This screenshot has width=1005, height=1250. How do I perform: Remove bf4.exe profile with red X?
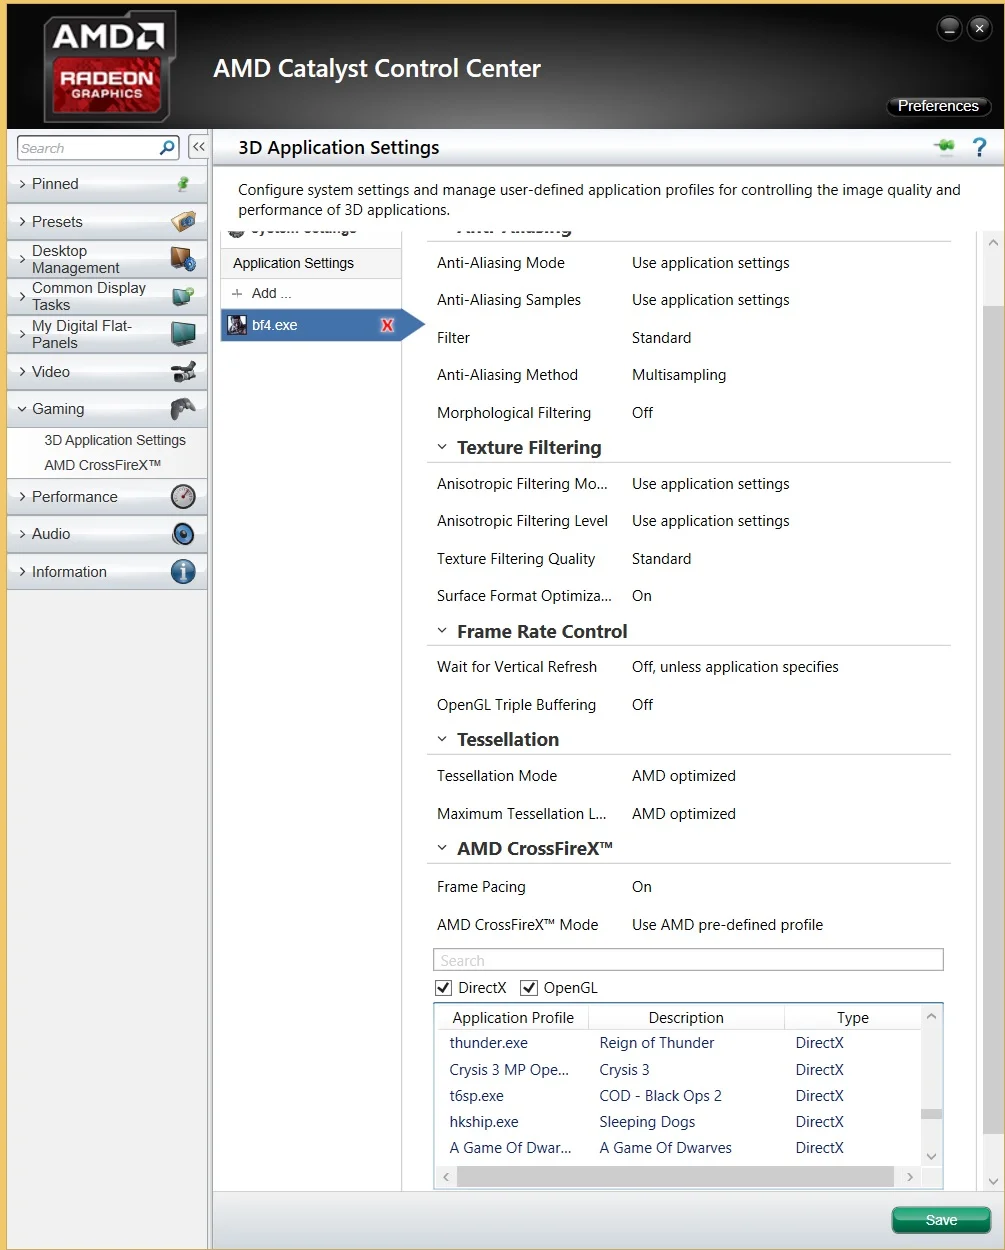point(387,325)
